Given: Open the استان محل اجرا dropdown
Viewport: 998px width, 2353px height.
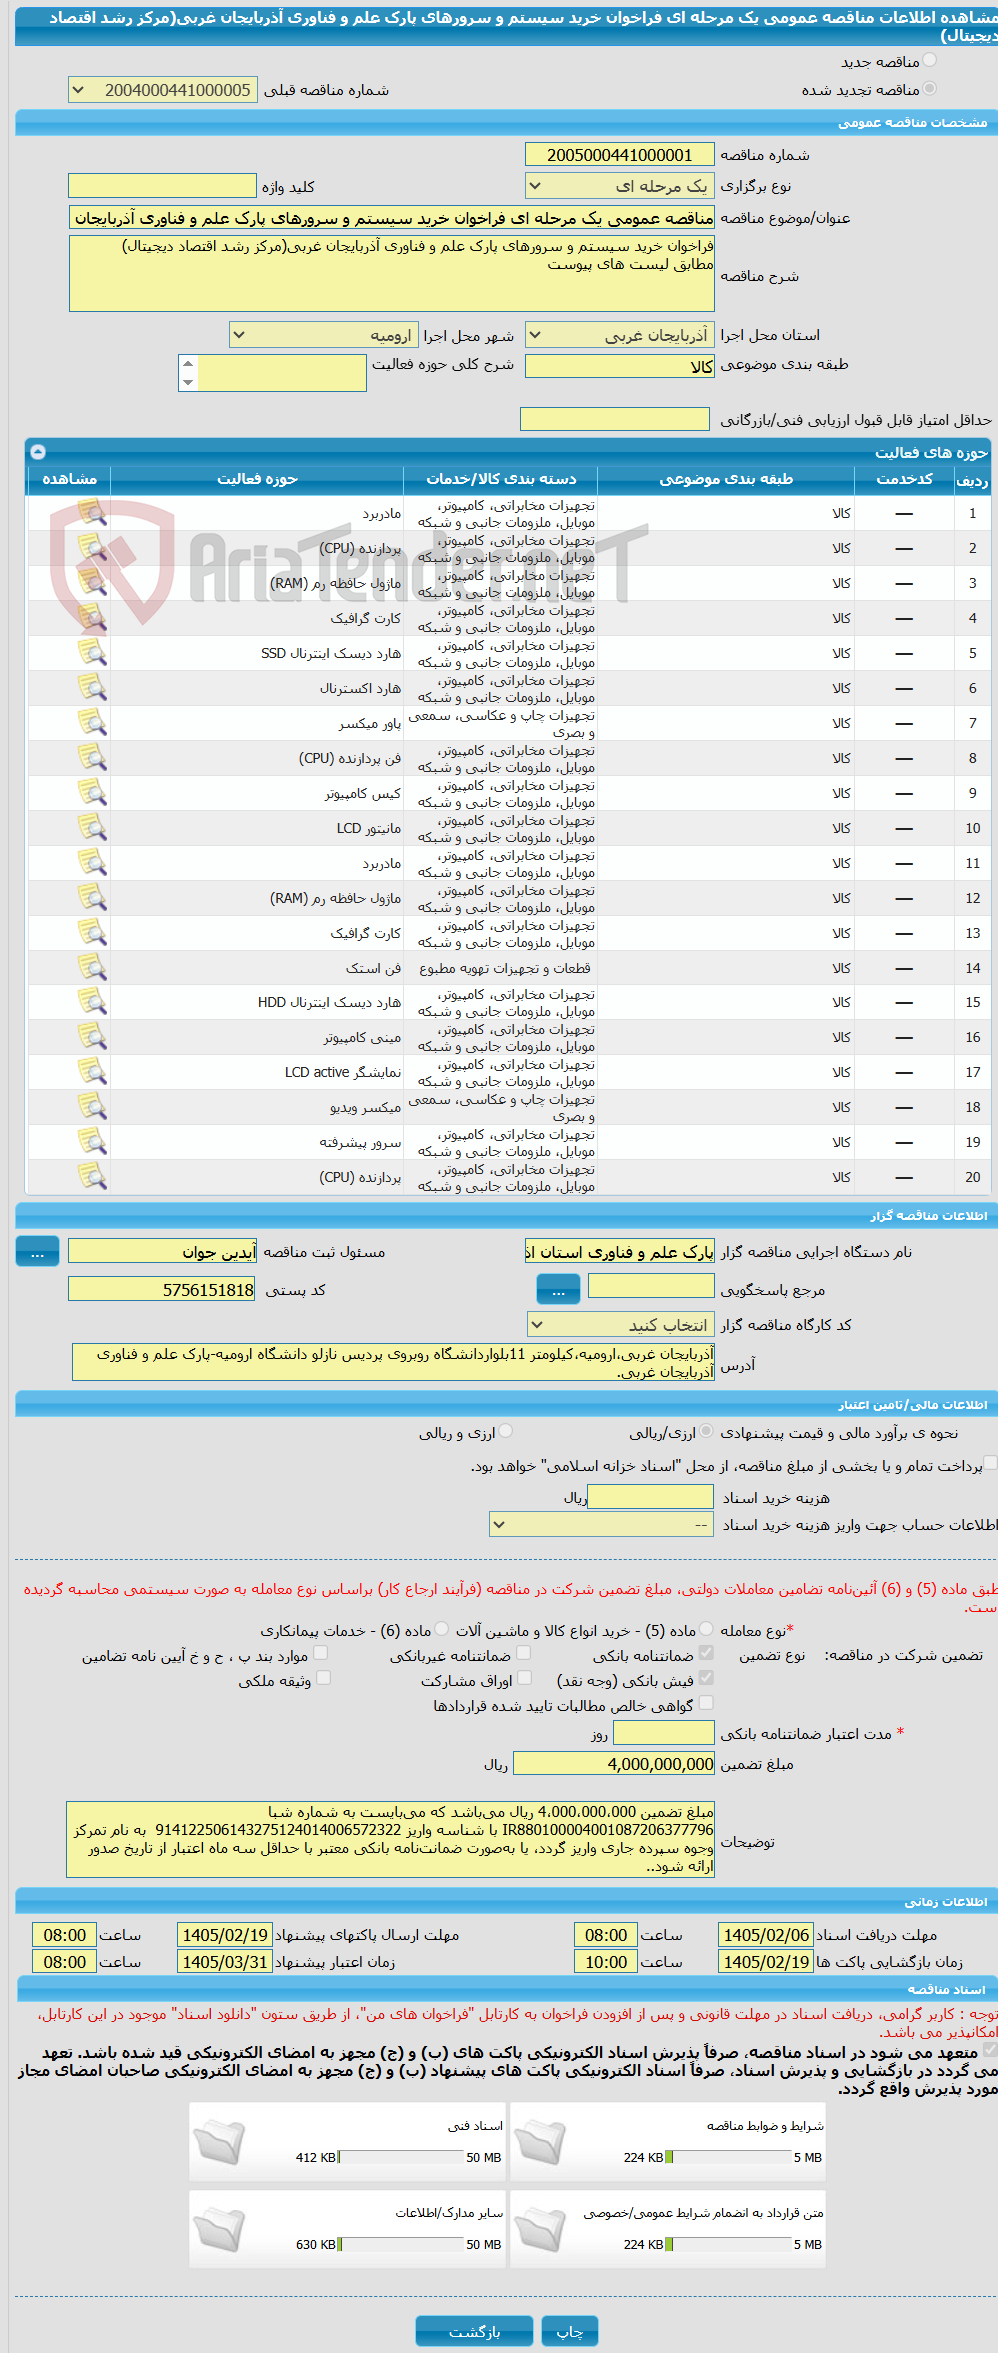Looking at the screenshot, I should click(620, 335).
